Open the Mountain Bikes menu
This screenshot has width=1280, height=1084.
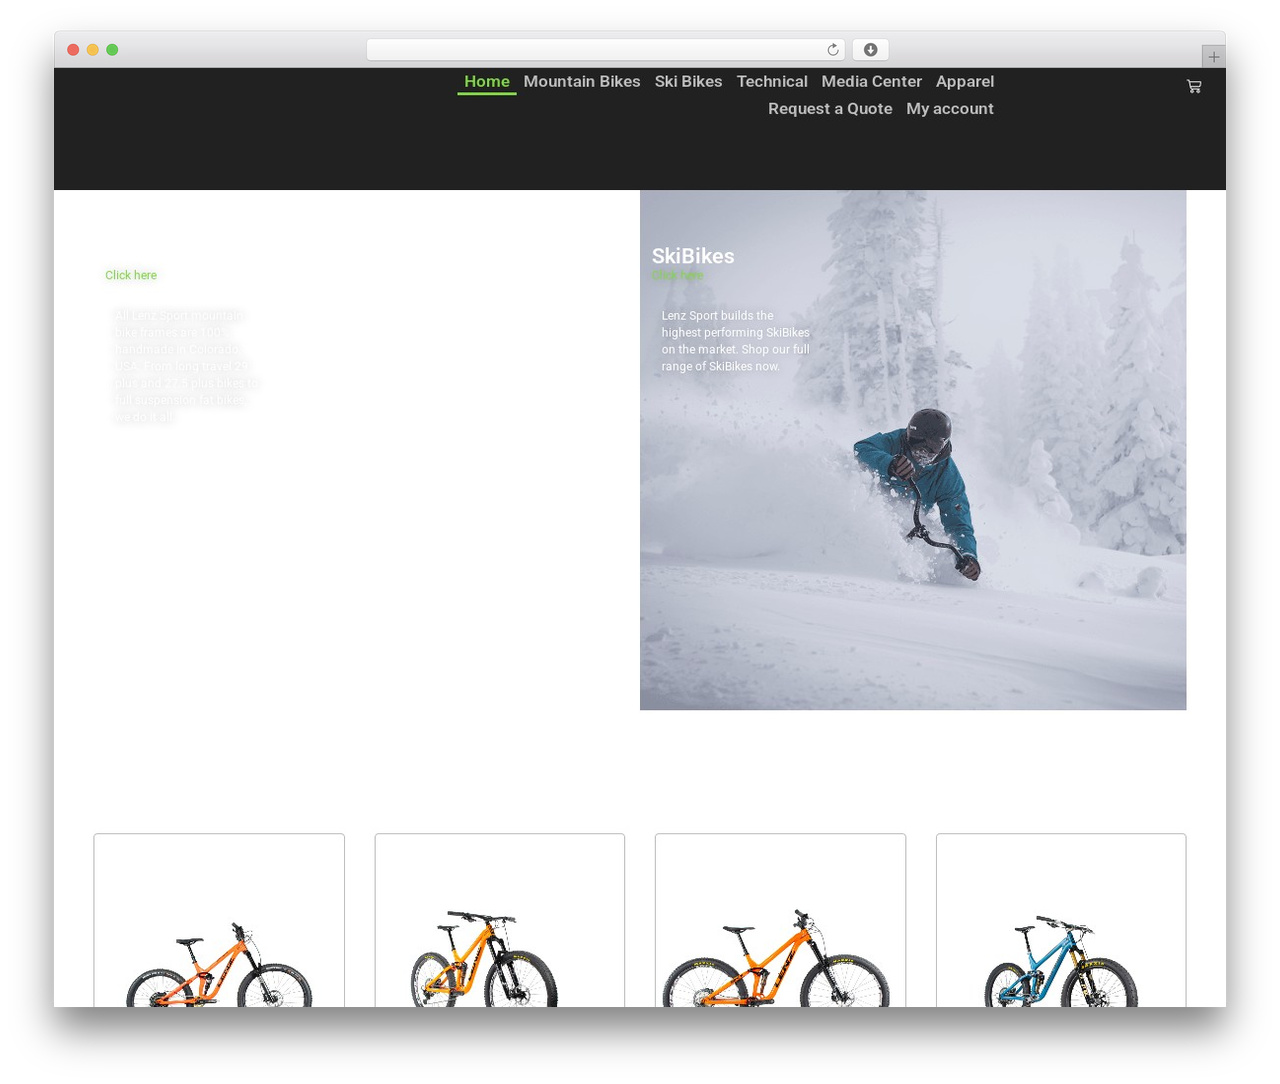[x=582, y=82]
